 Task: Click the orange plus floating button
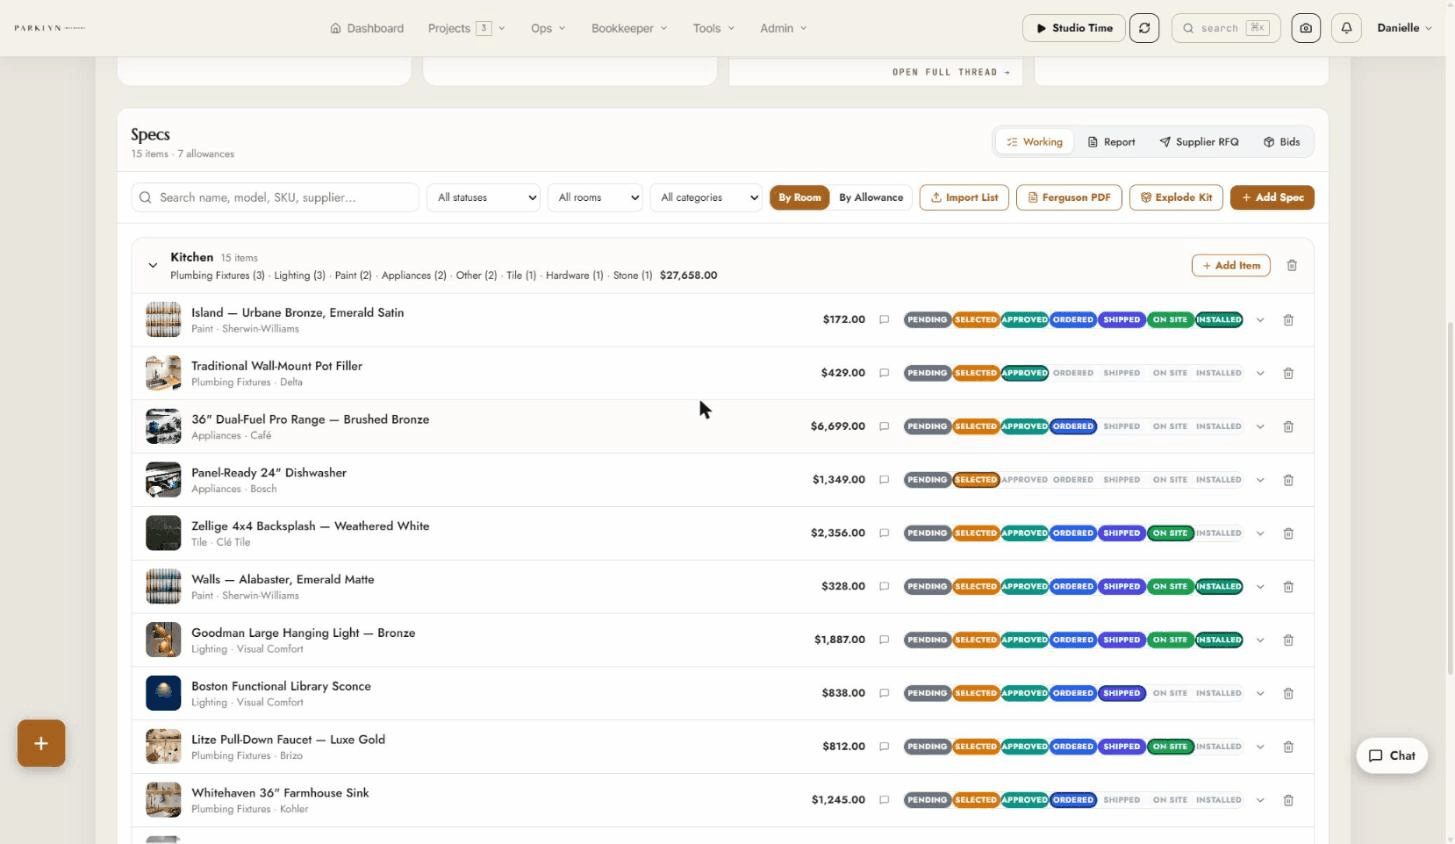tap(41, 743)
